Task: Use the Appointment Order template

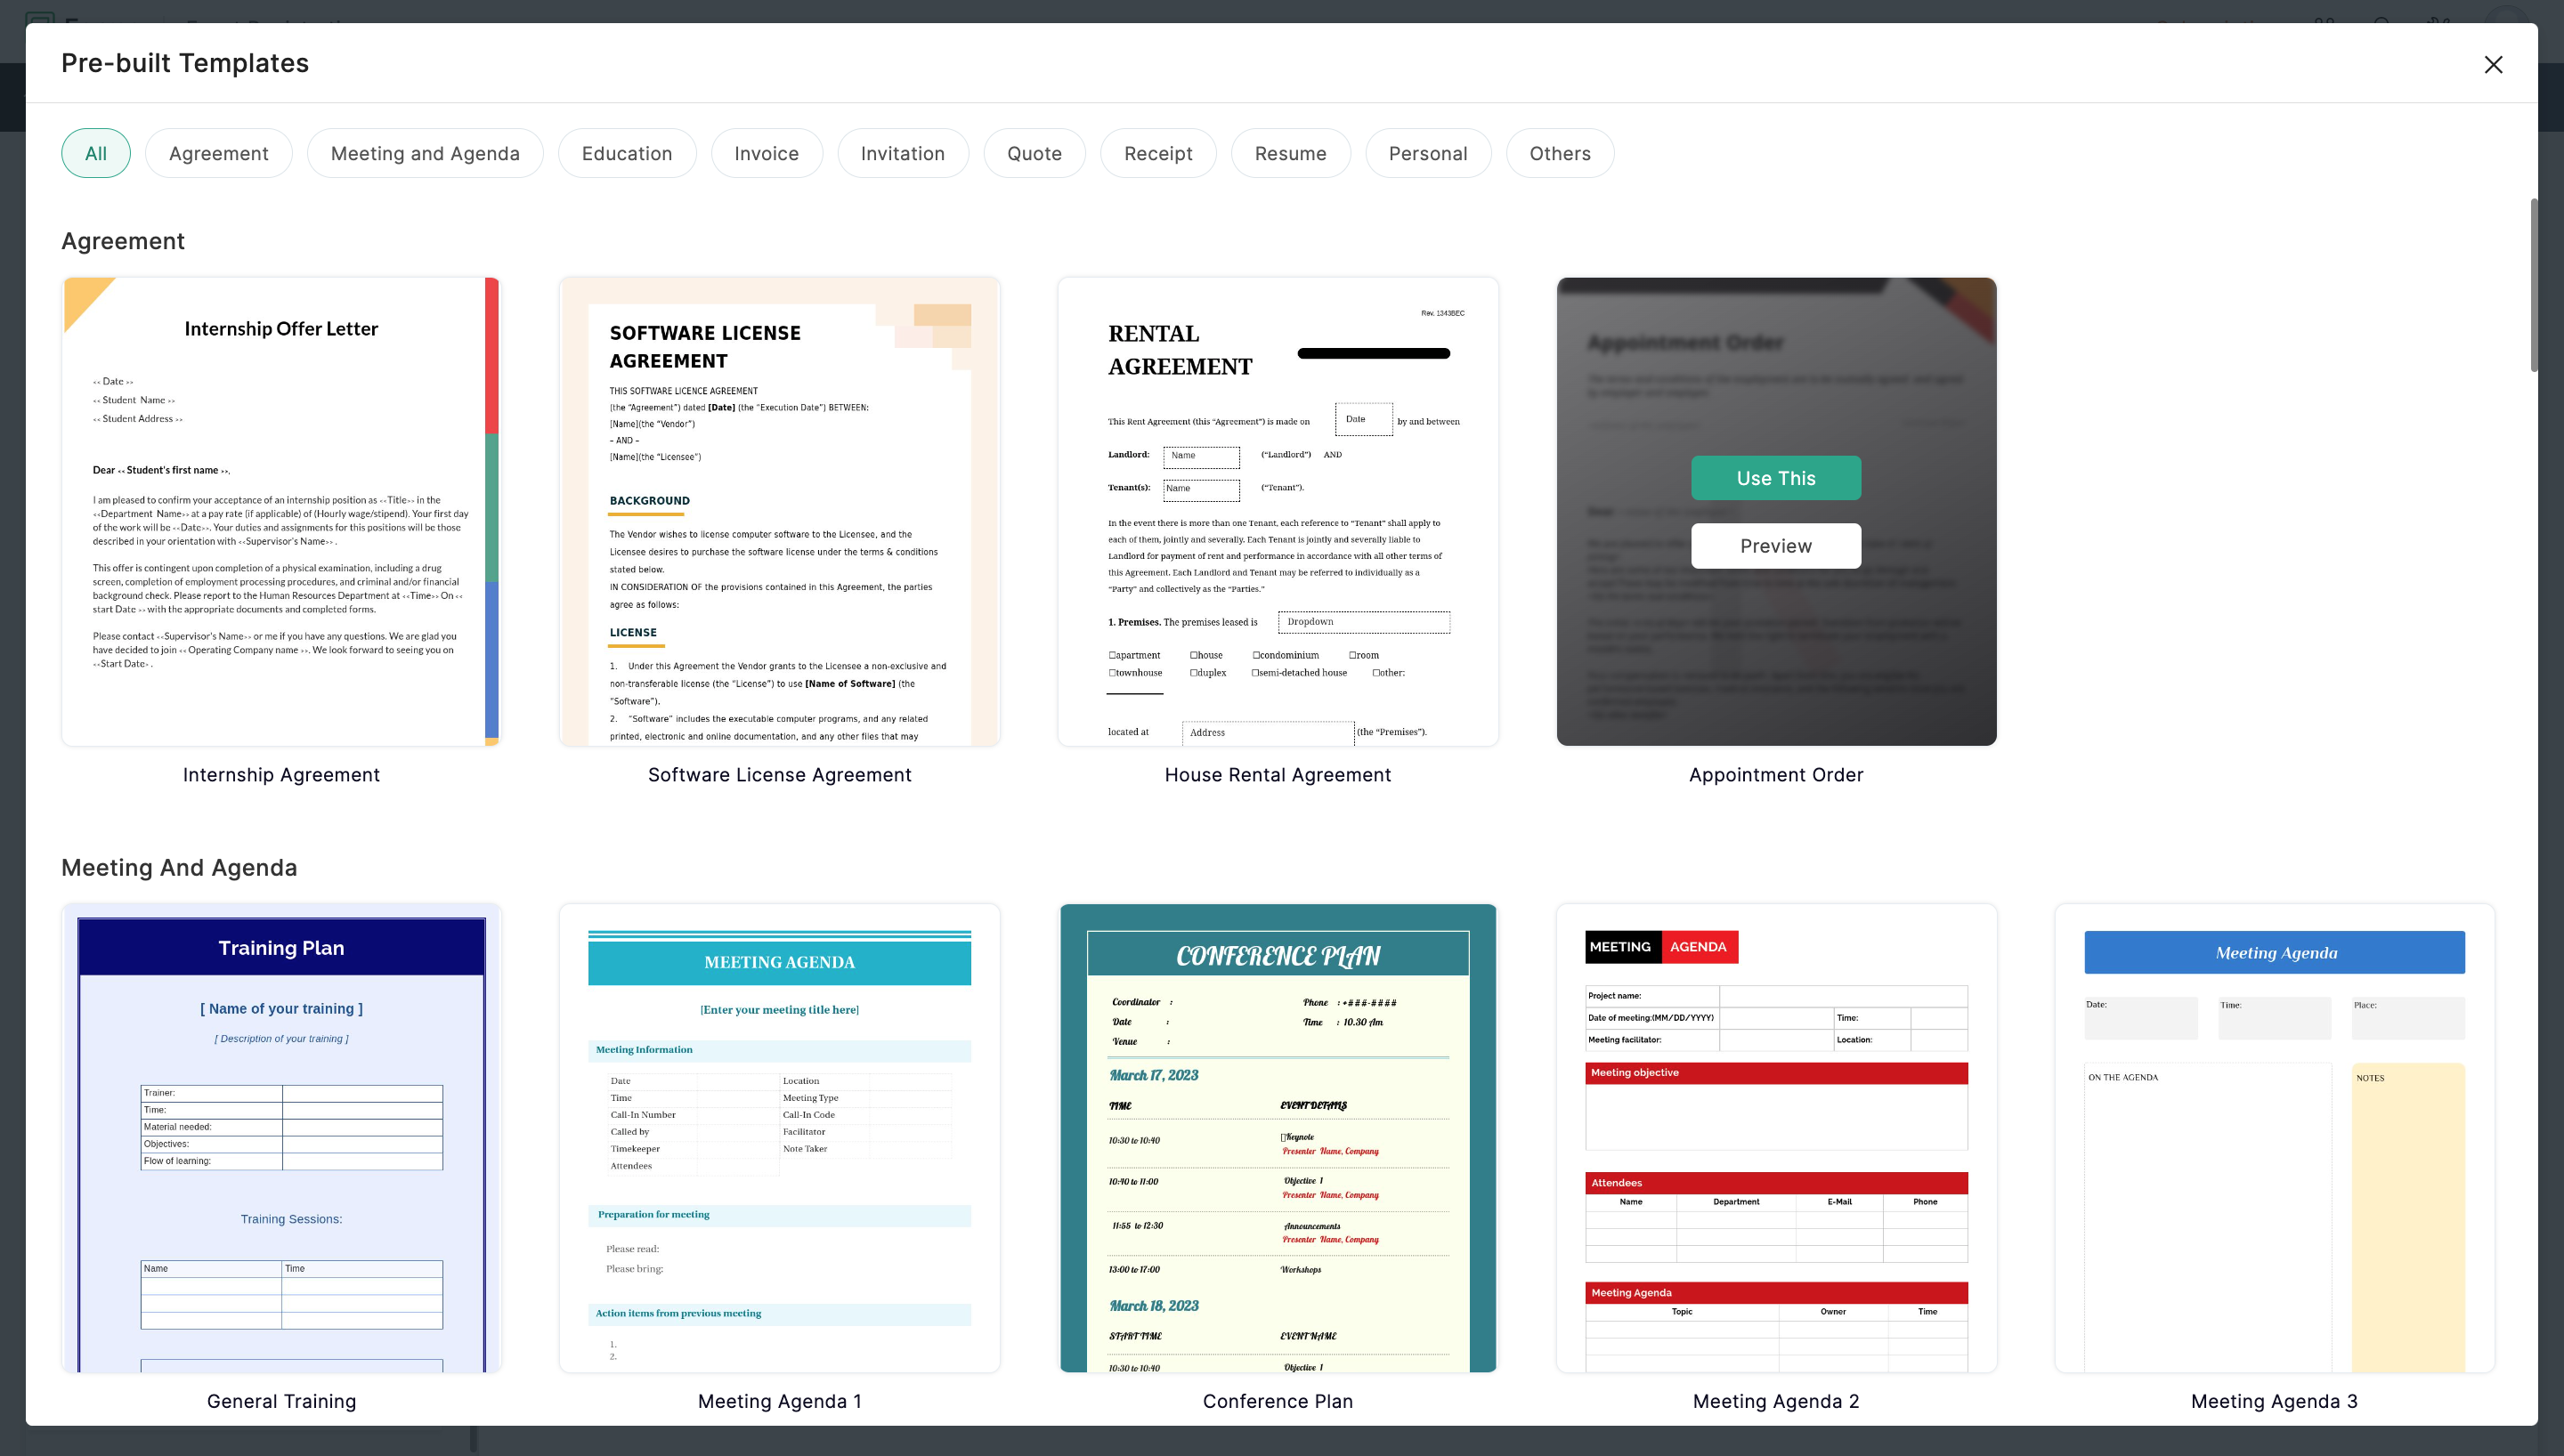Action: pos(1775,477)
